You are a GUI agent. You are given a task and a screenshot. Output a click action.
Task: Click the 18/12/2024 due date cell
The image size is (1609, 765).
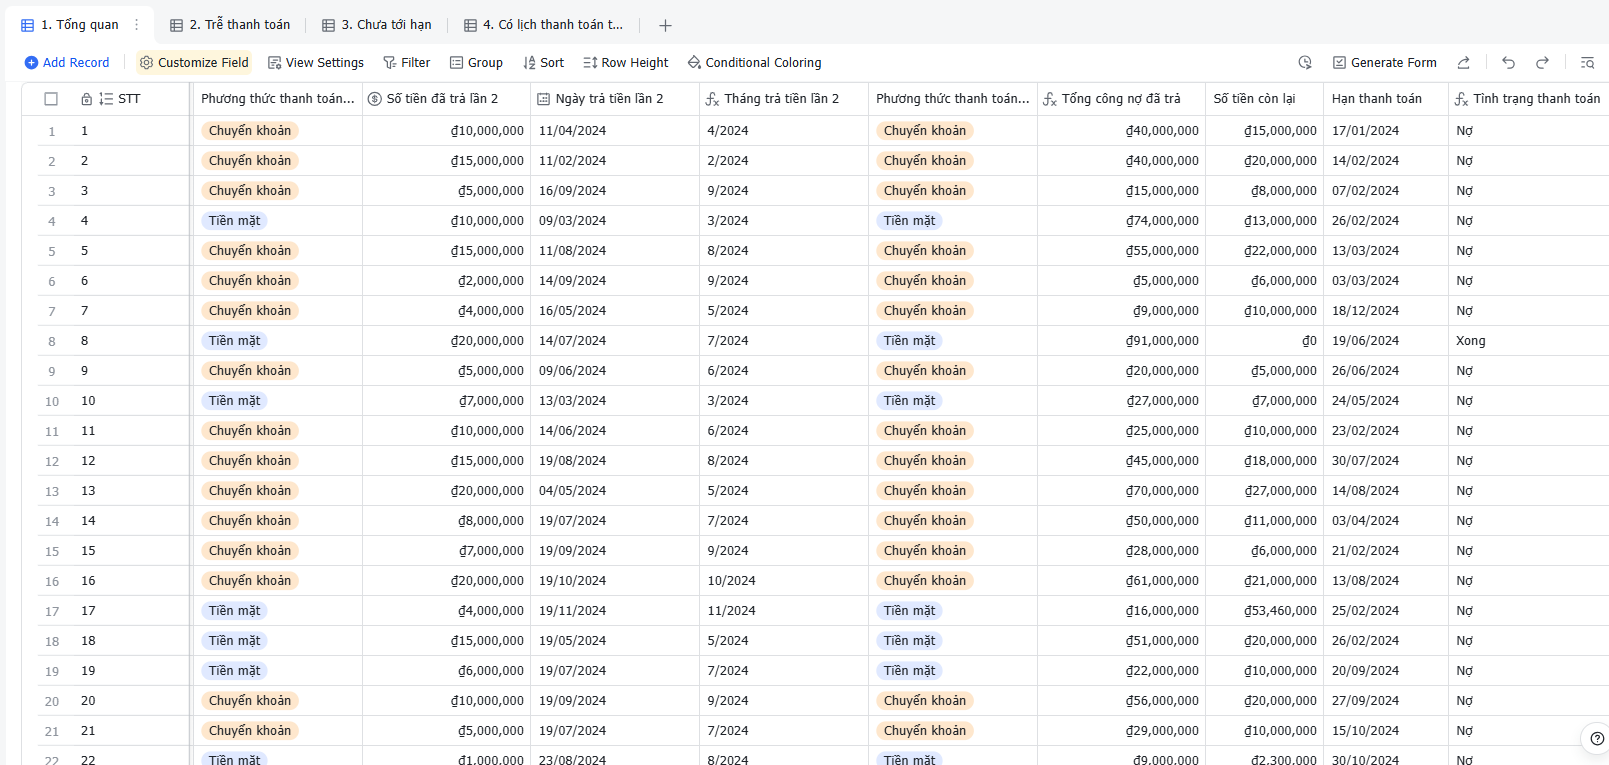tap(1386, 311)
